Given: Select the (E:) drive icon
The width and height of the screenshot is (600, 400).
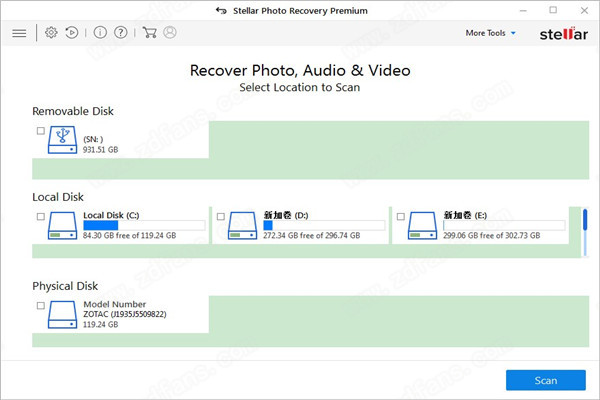Looking at the screenshot, I should (x=422, y=226).
